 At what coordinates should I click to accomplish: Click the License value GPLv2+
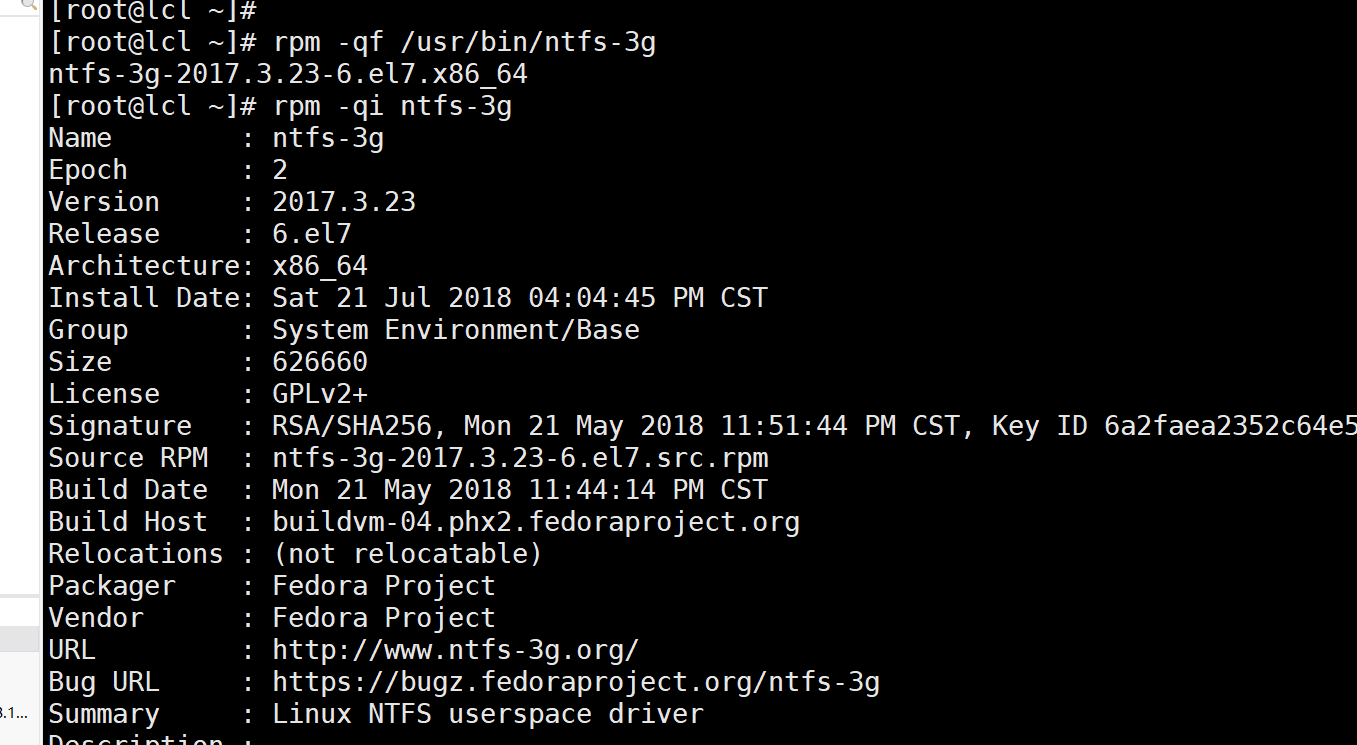tap(320, 394)
